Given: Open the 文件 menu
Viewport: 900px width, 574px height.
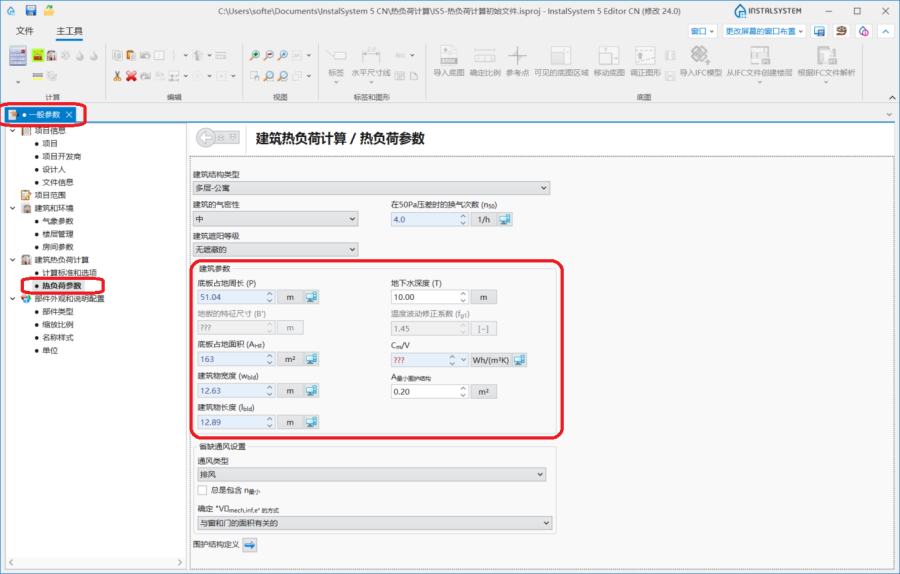Looking at the screenshot, I should (25, 31).
